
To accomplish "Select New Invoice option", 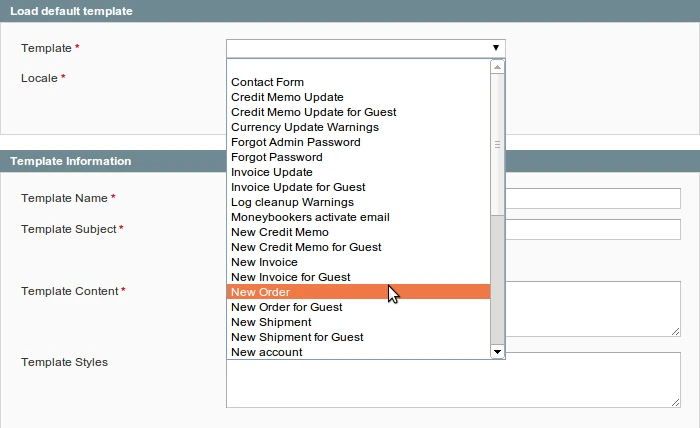I will tap(358, 262).
